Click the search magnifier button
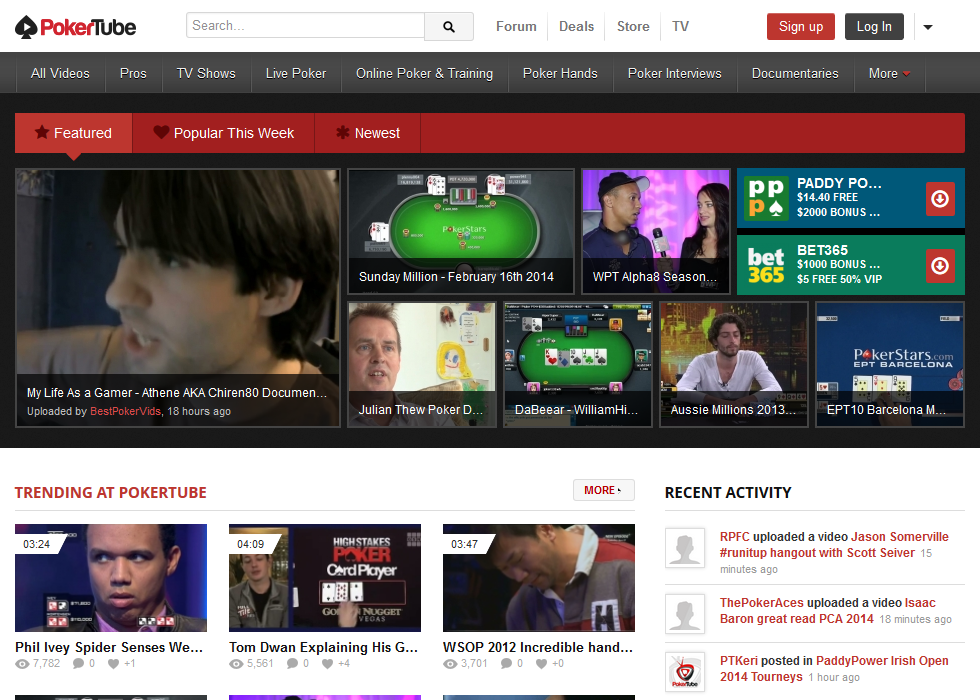Viewport: 980px width, 700px height. pyautogui.click(x=449, y=26)
